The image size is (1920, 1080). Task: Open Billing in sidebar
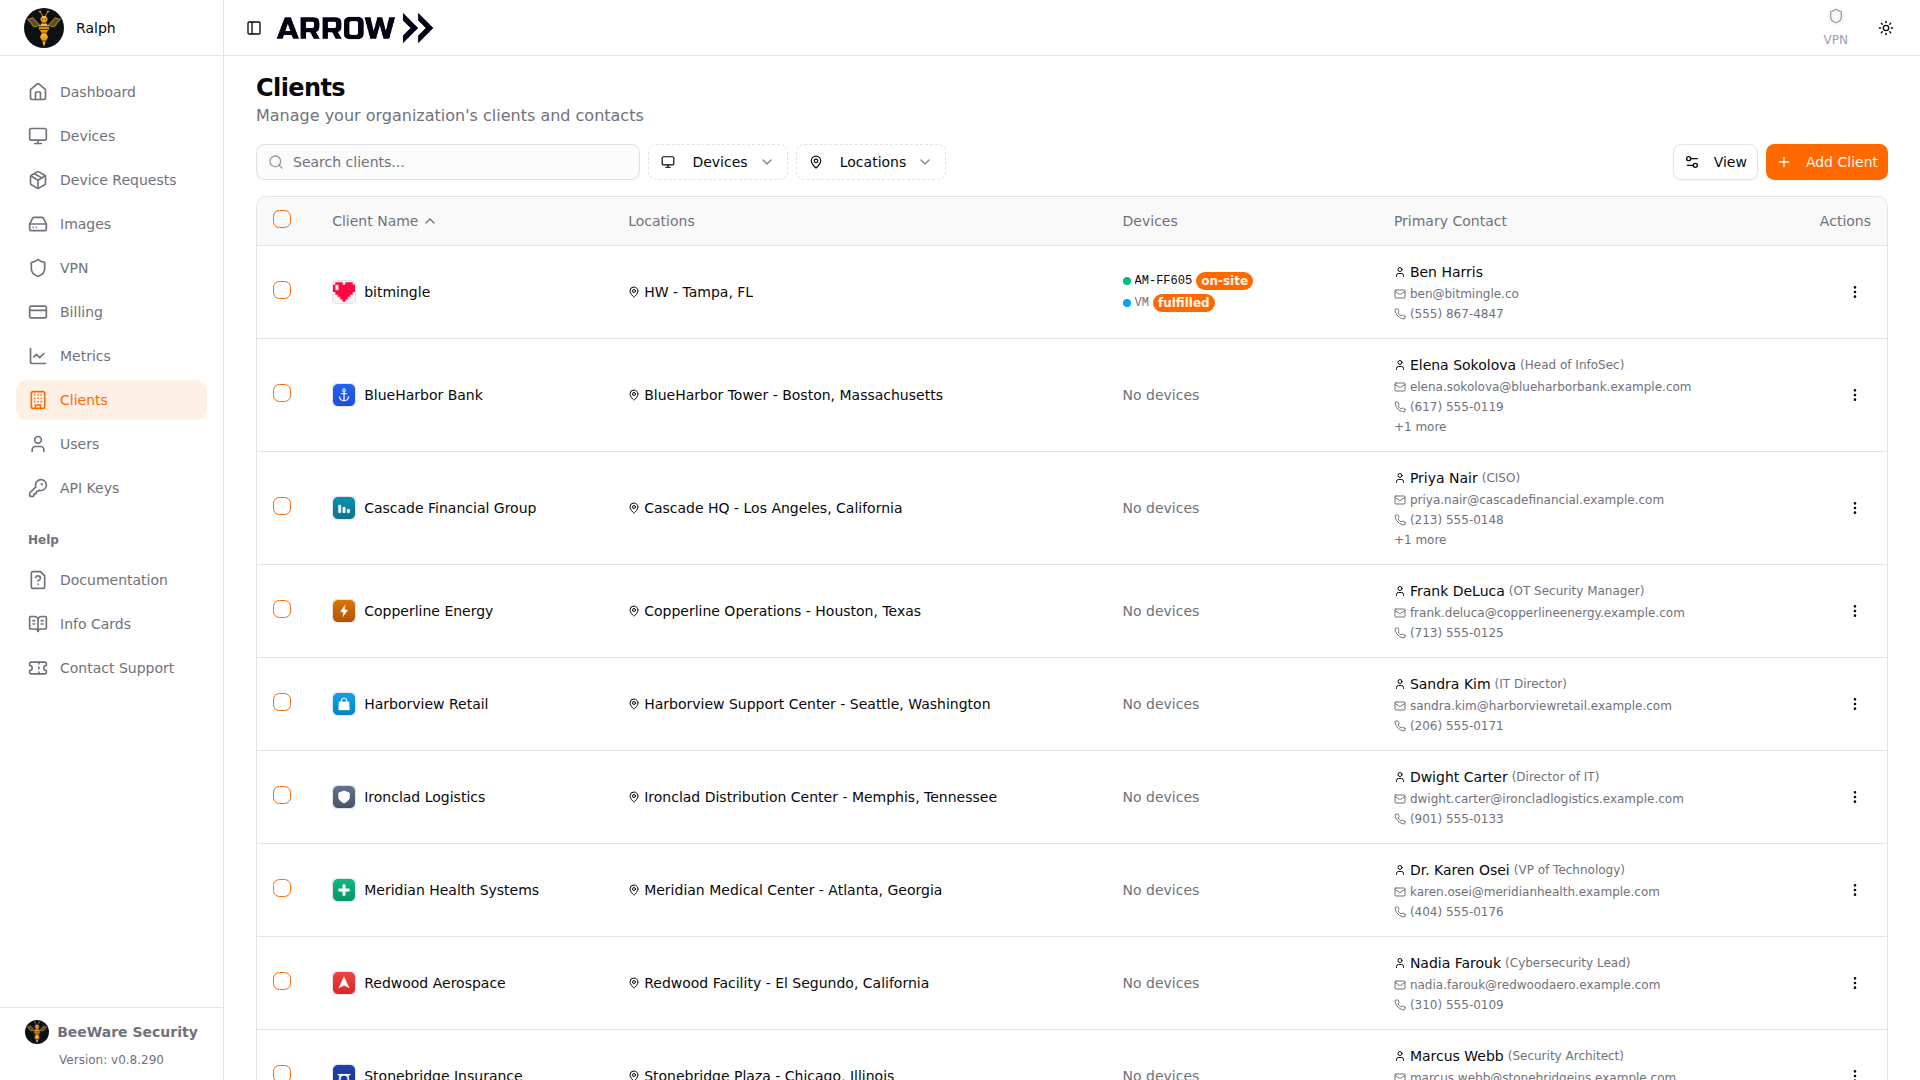tap(112, 312)
